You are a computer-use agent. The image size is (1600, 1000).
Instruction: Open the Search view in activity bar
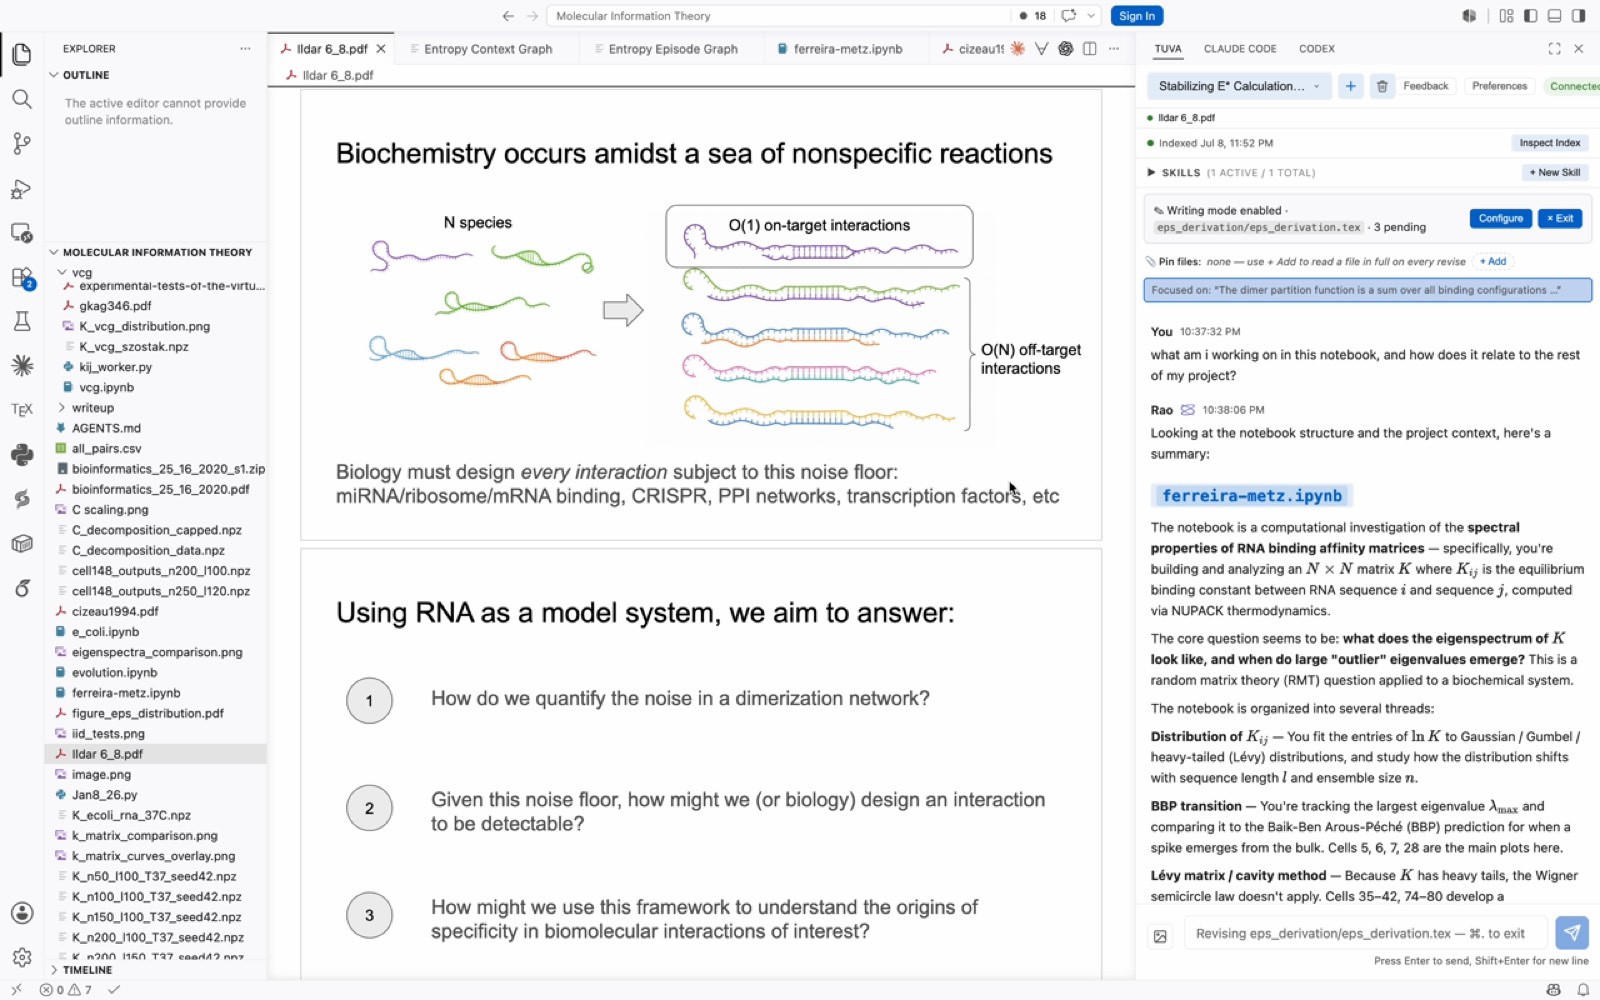coord(22,99)
